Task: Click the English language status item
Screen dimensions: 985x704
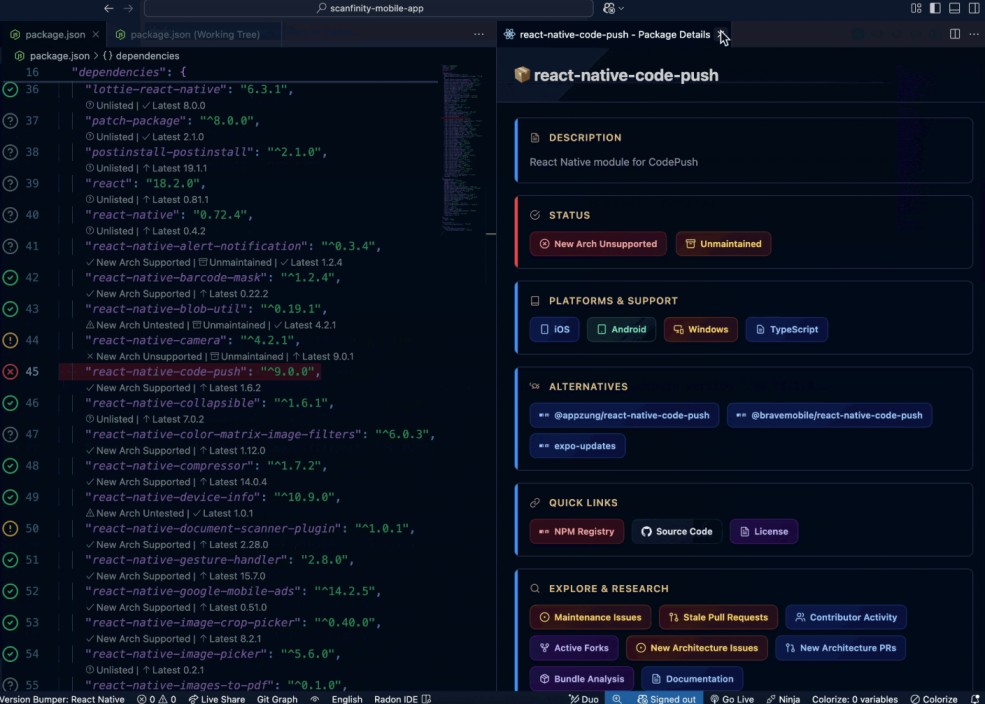Action: pyautogui.click(x=347, y=699)
